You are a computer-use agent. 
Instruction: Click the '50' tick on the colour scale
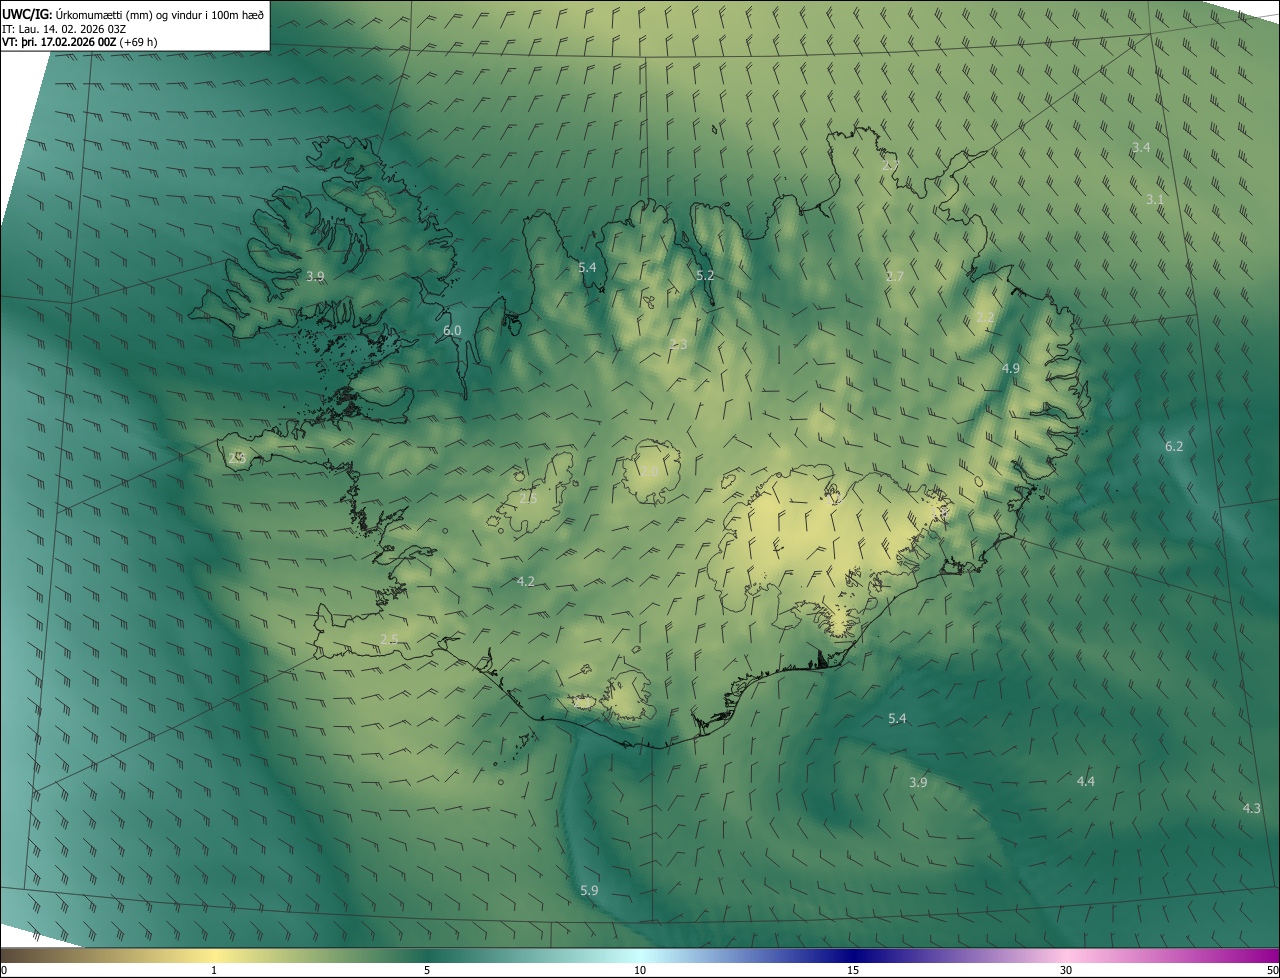click(x=1272, y=970)
